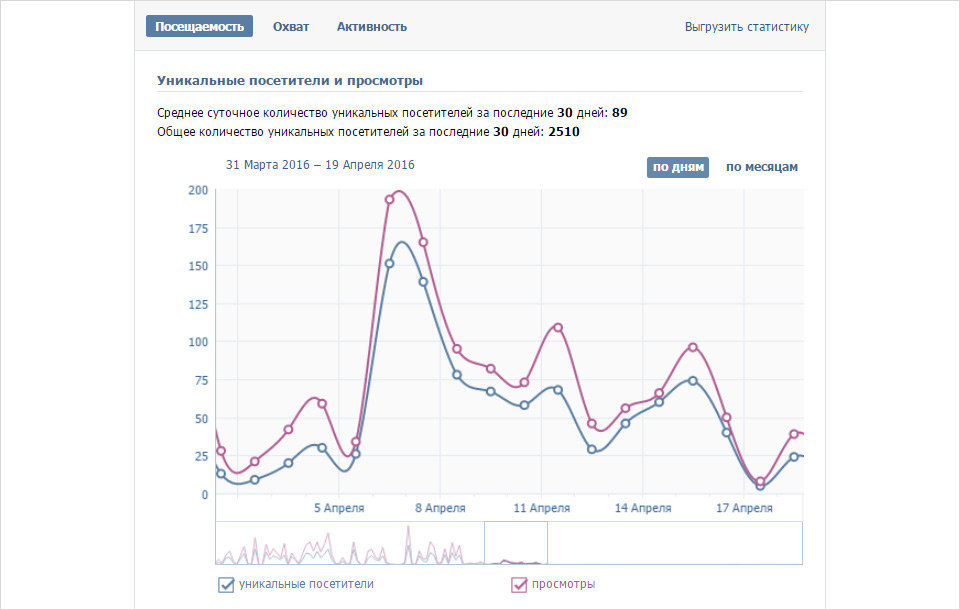Click the 8 Апреля axis label
The width and height of the screenshot is (960, 610).
coord(440,508)
